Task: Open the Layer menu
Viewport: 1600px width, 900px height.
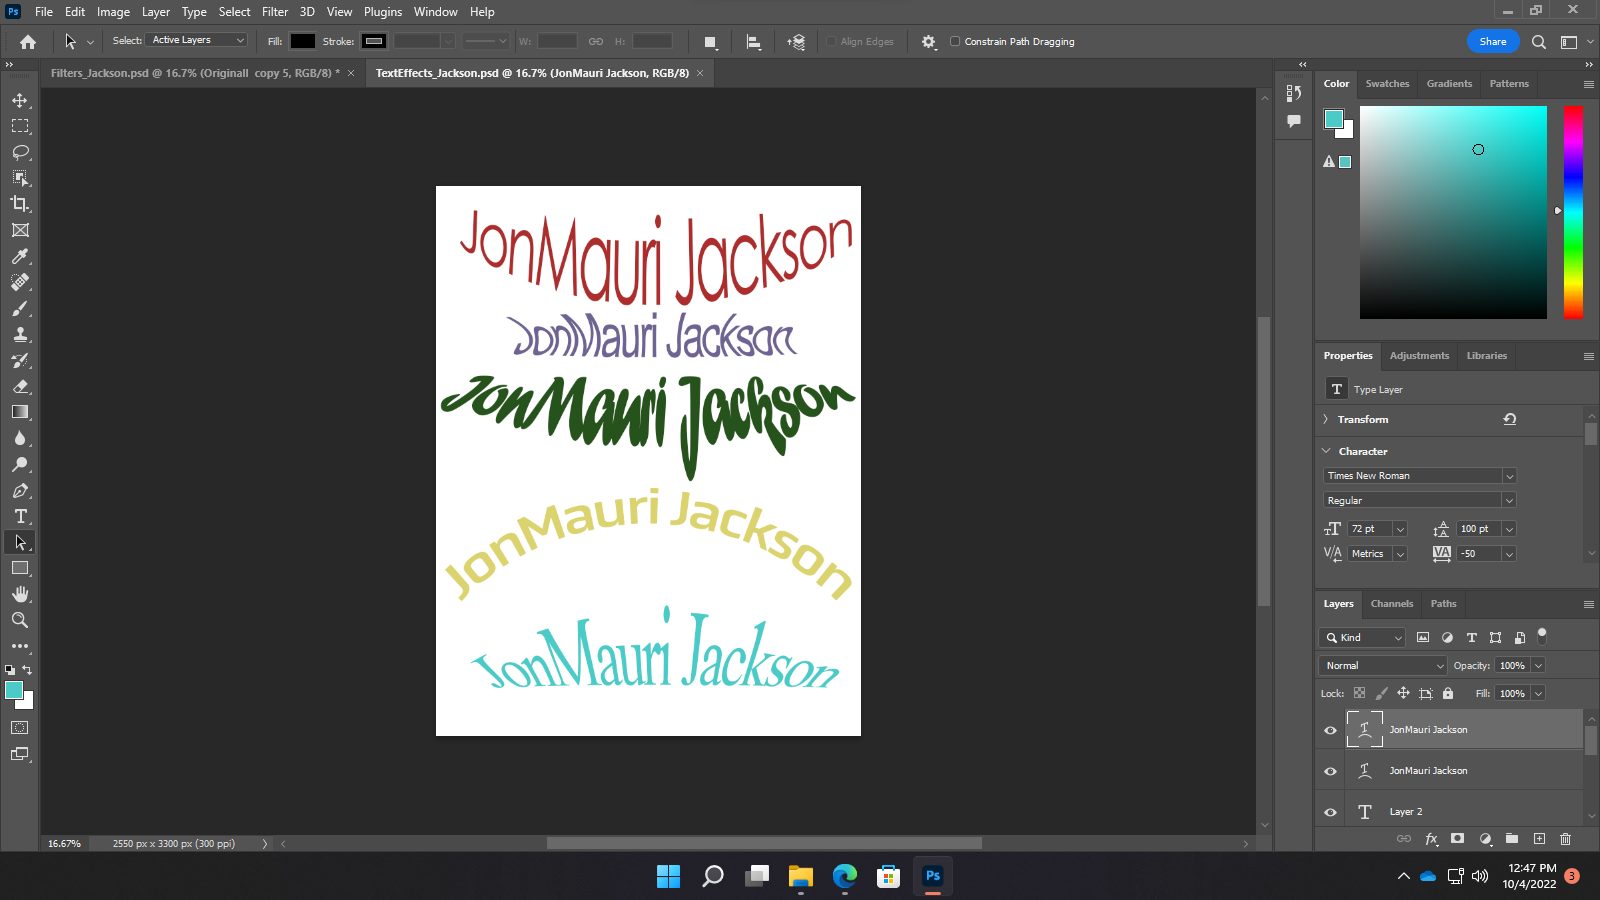Action: point(155,12)
